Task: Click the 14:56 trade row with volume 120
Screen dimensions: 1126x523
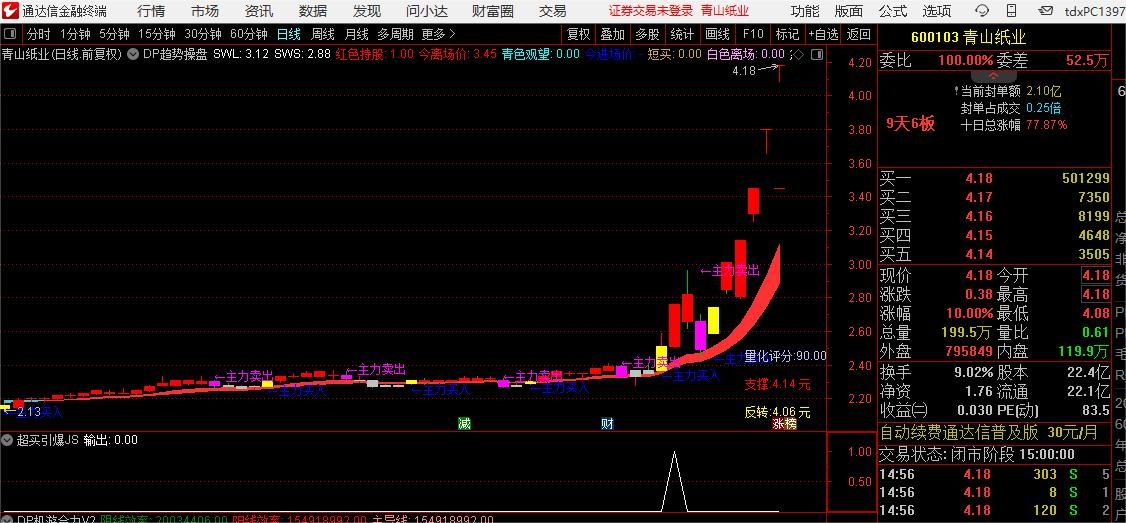Action: (x=995, y=510)
